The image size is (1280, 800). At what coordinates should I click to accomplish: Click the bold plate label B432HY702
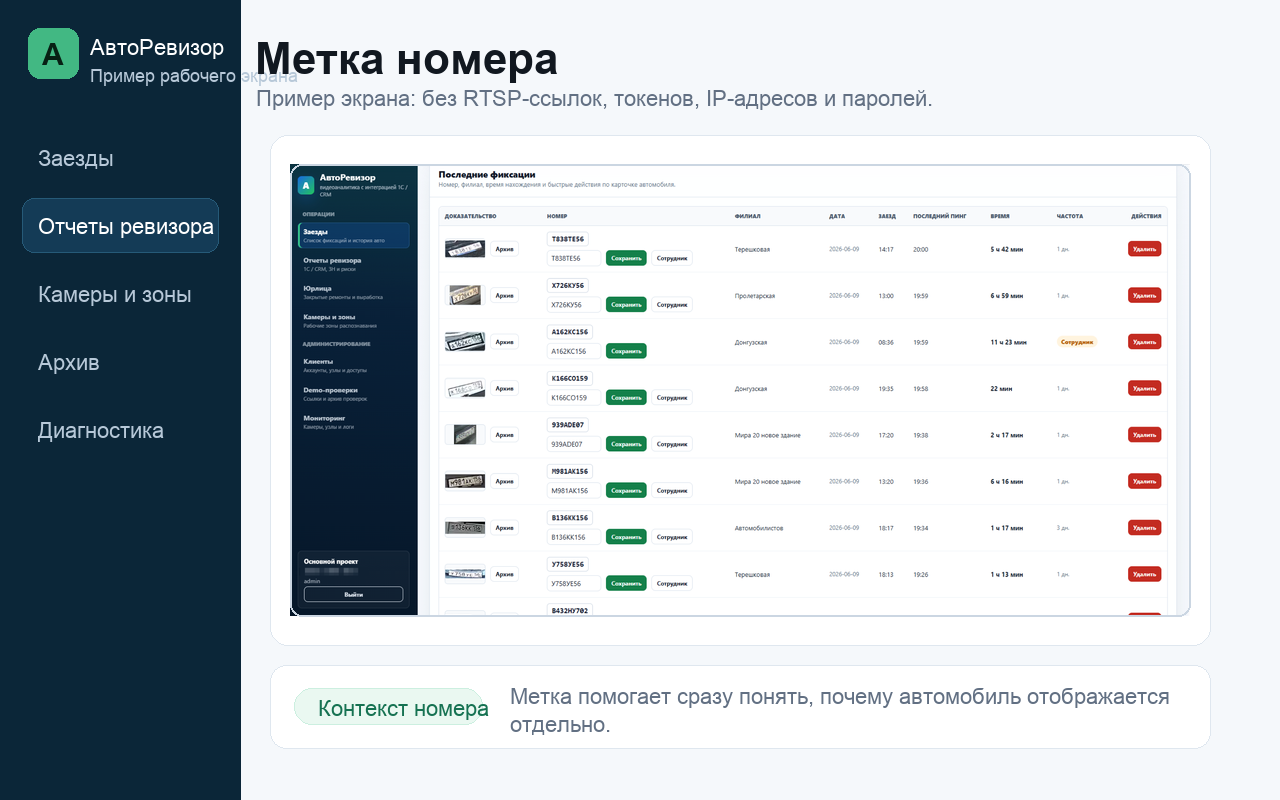pos(570,610)
